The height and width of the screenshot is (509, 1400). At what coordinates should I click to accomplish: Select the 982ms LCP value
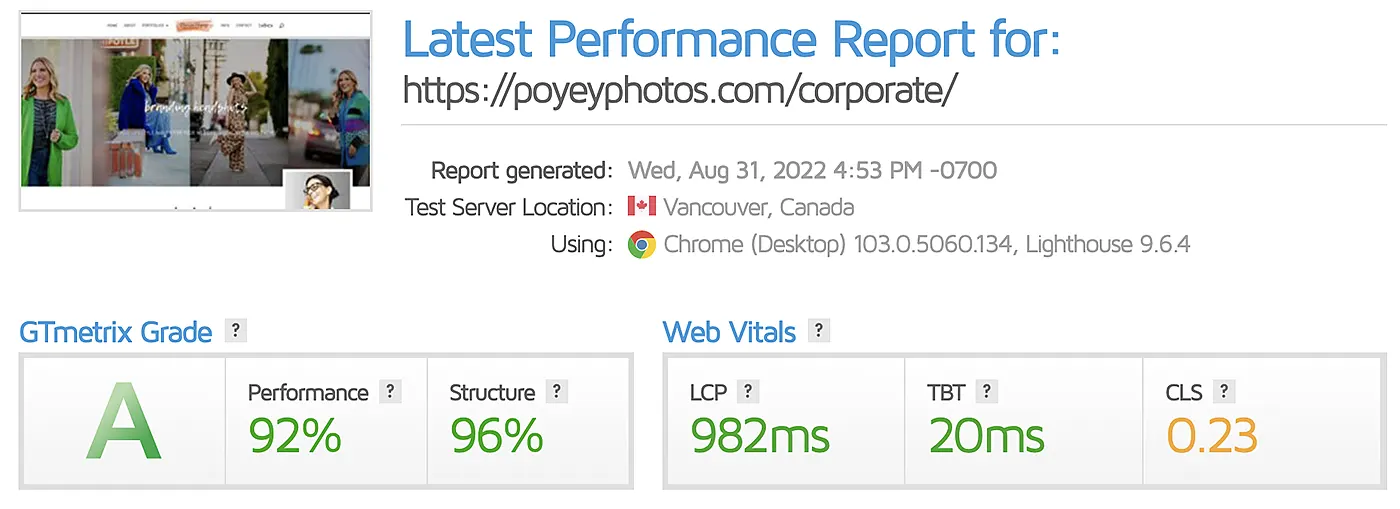(x=760, y=436)
